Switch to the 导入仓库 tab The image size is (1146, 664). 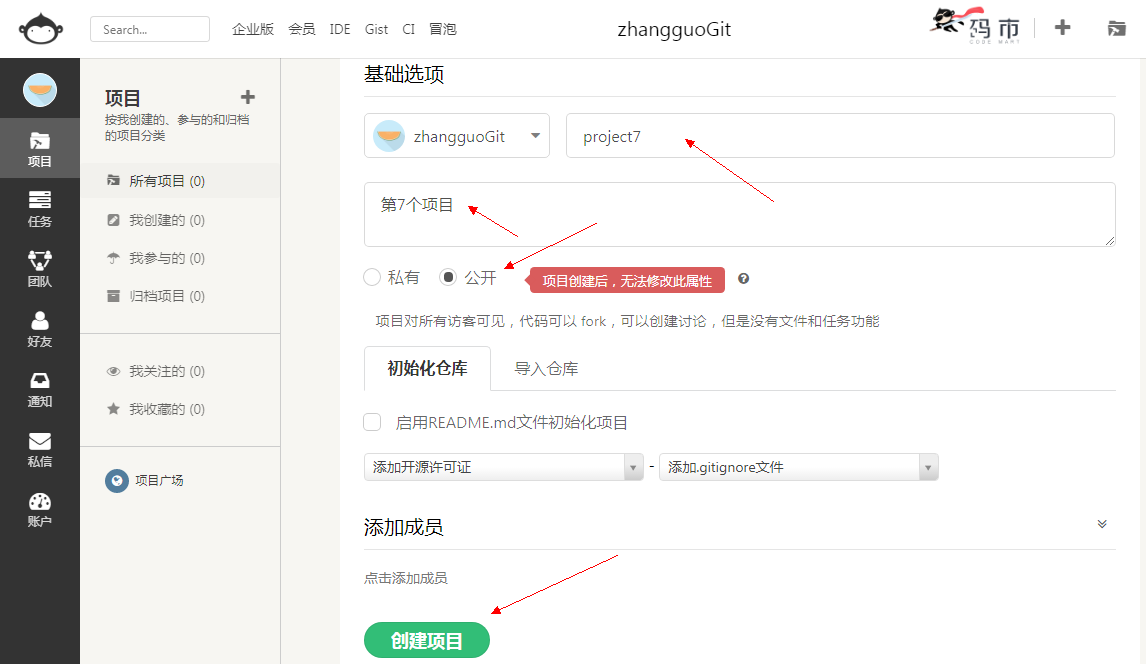[546, 368]
